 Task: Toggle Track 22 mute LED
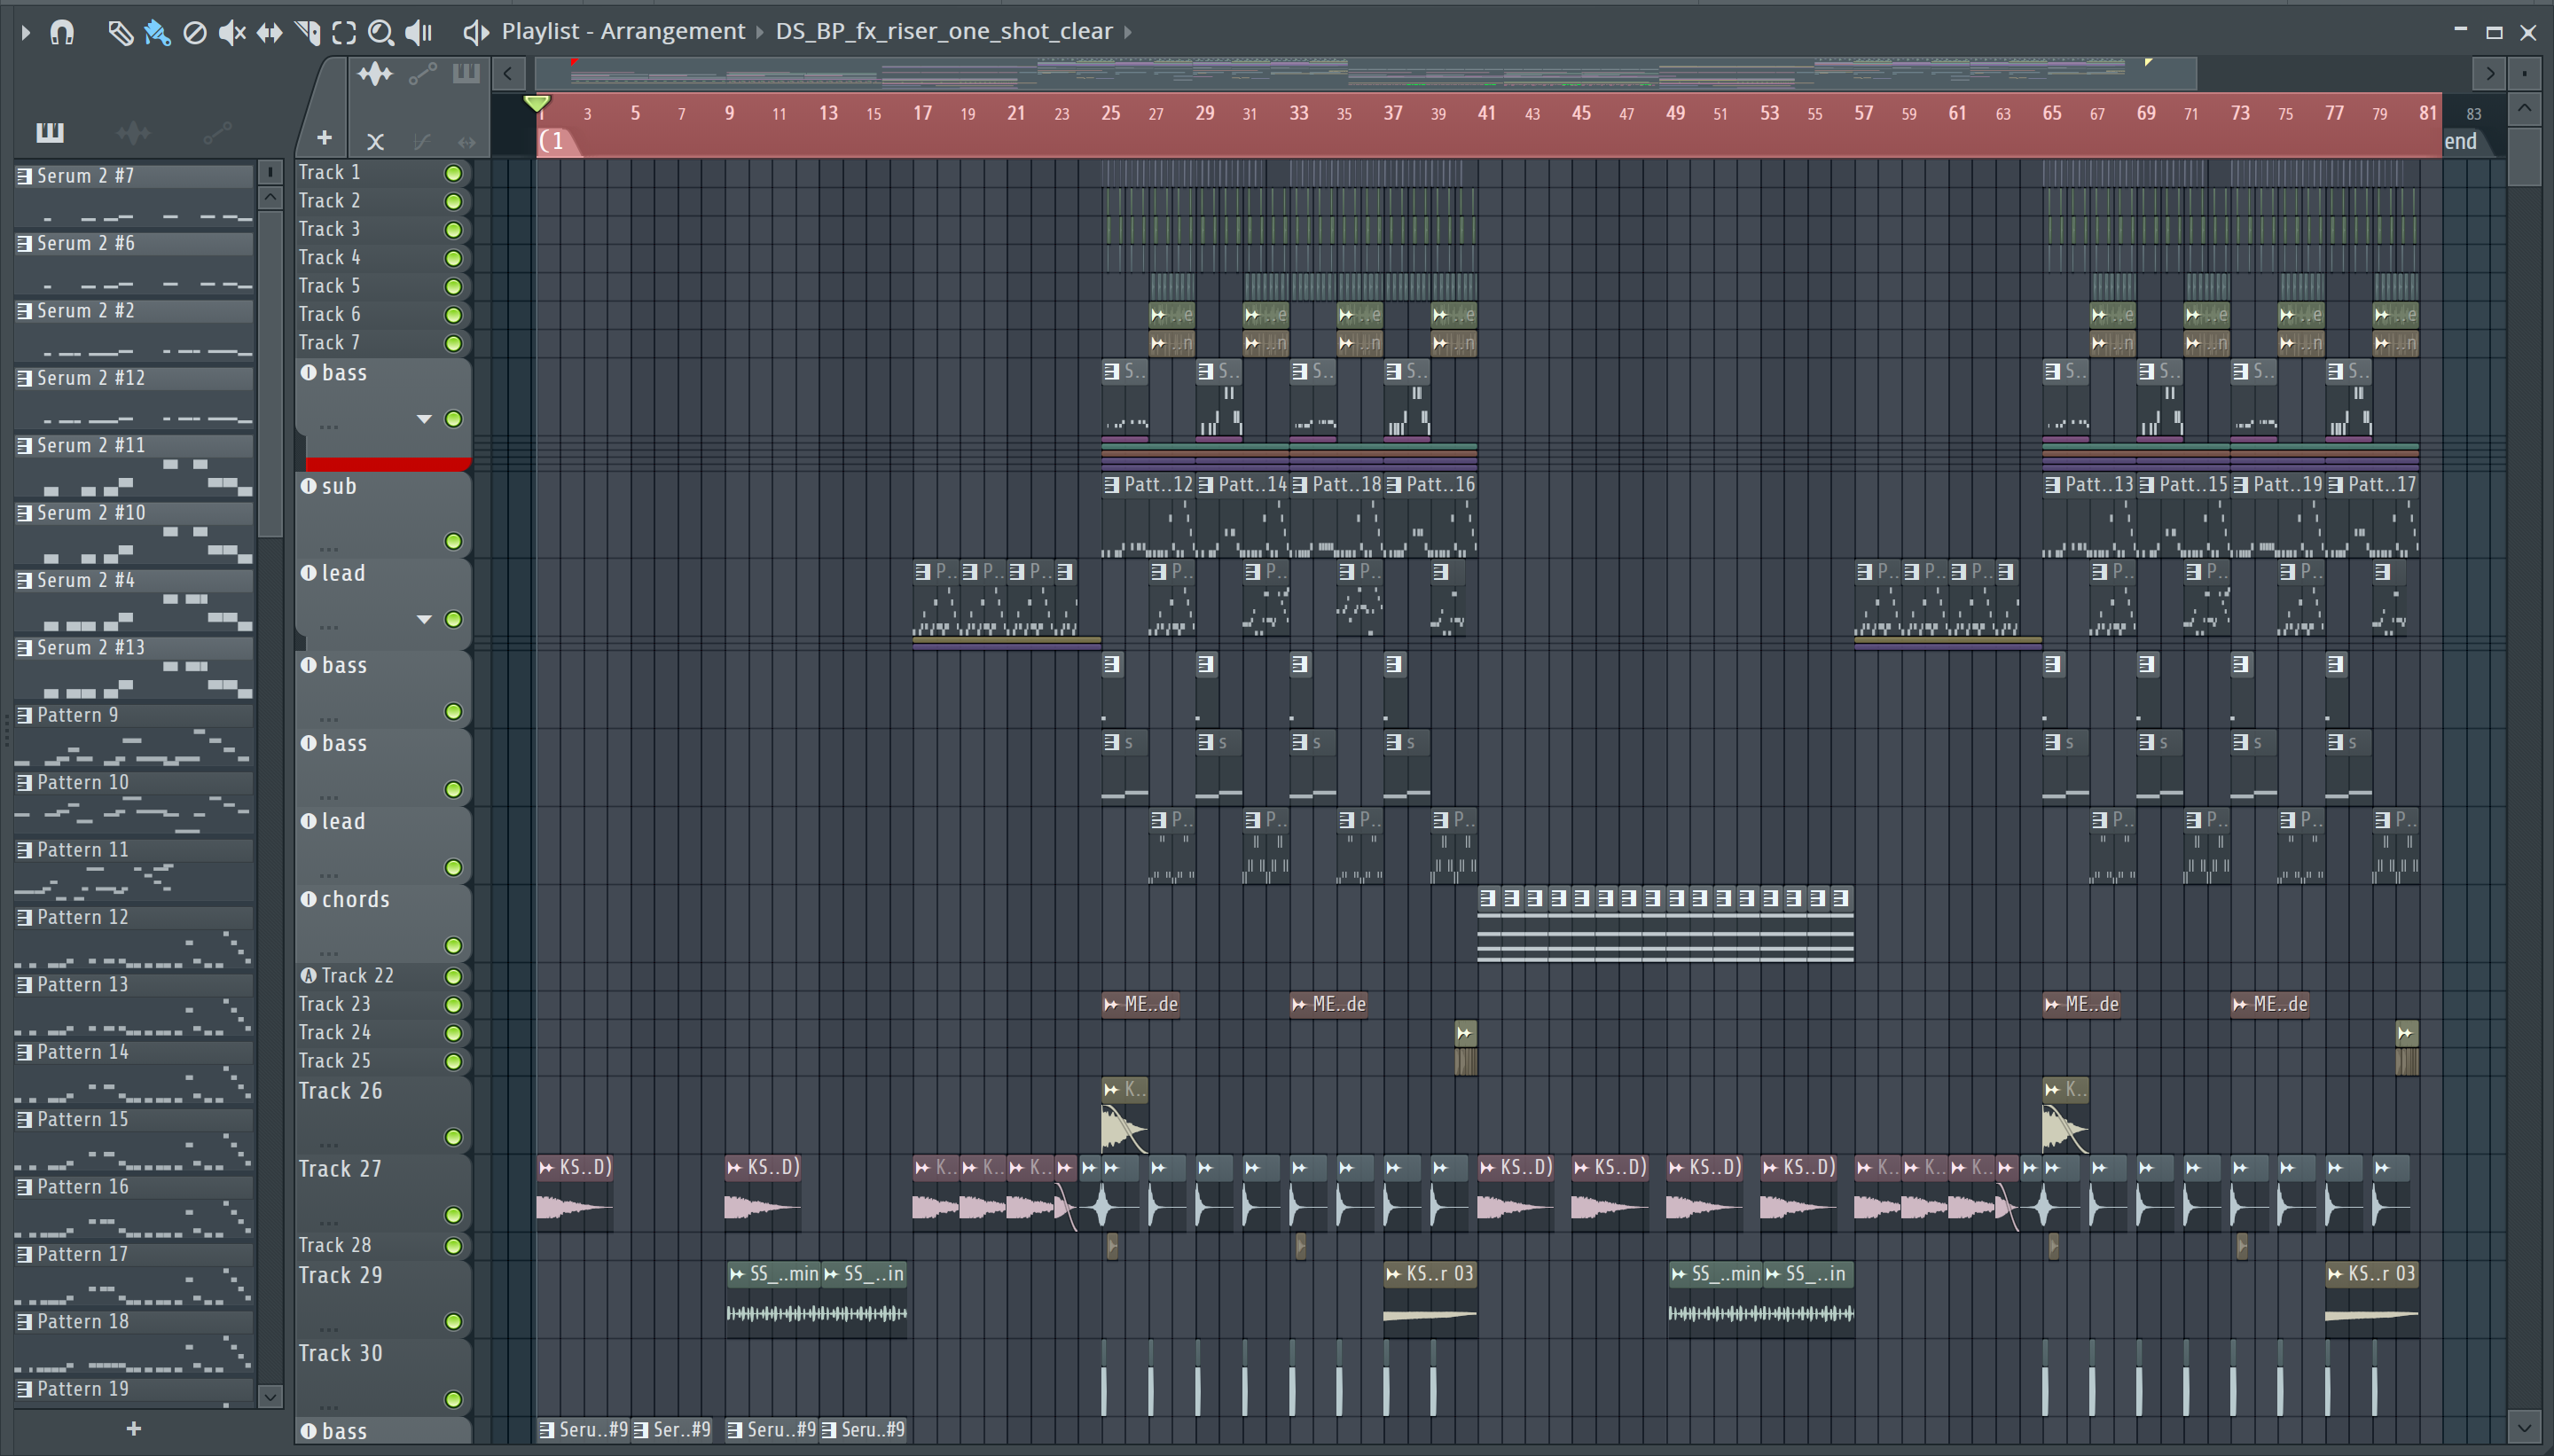[x=453, y=976]
